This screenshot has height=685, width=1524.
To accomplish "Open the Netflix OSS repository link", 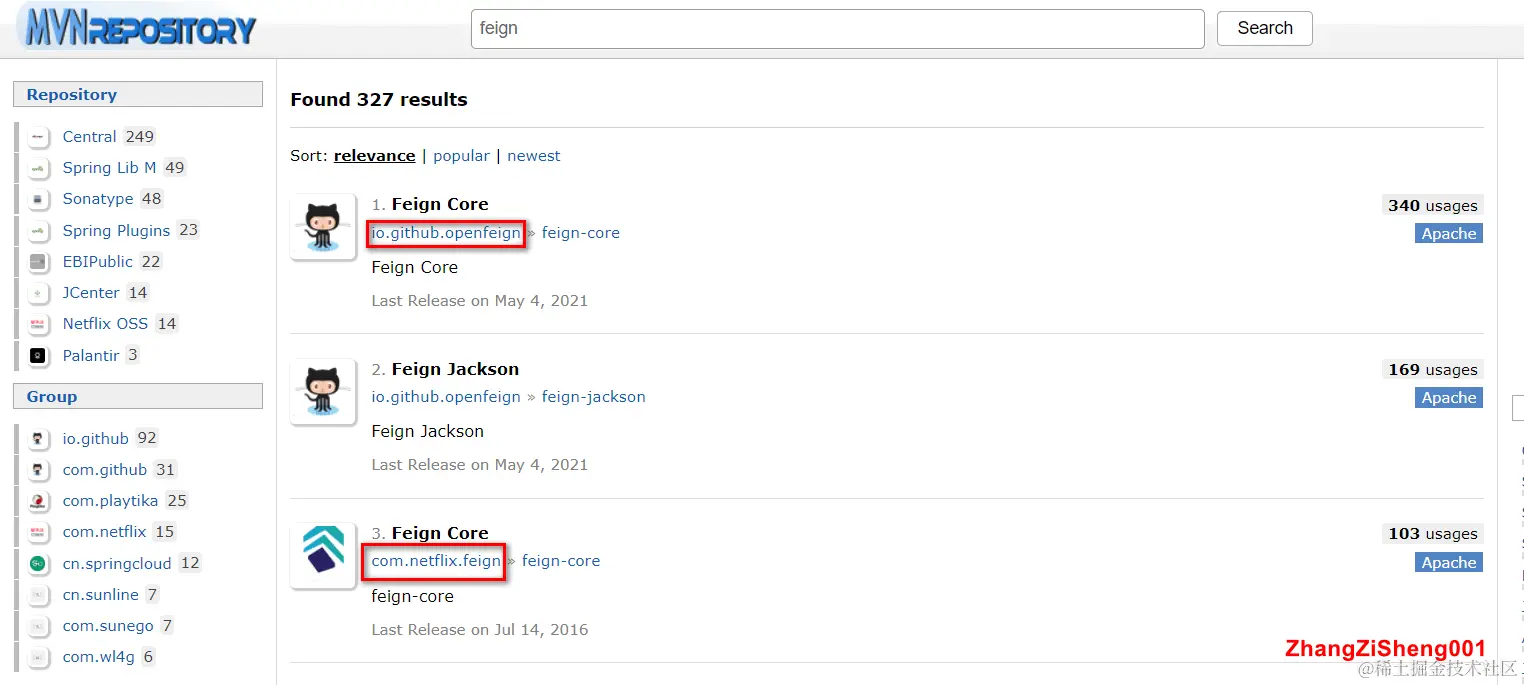I will click(105, 324).
